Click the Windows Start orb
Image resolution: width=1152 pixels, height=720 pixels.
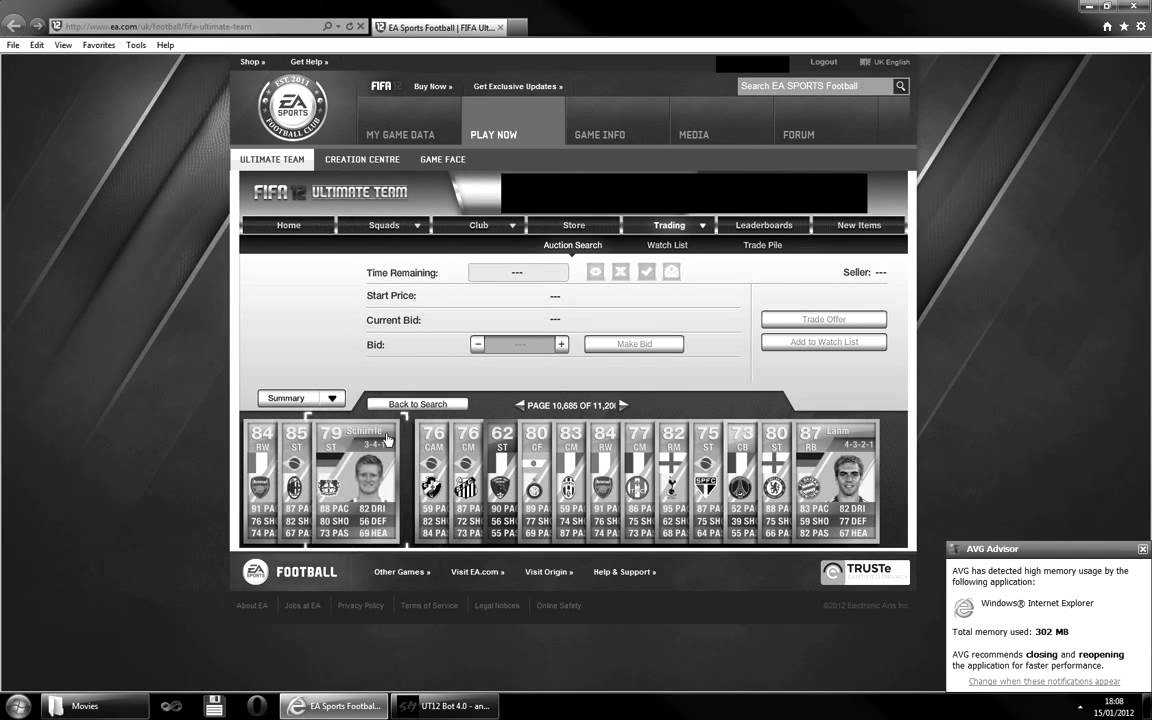coord(18,706)
